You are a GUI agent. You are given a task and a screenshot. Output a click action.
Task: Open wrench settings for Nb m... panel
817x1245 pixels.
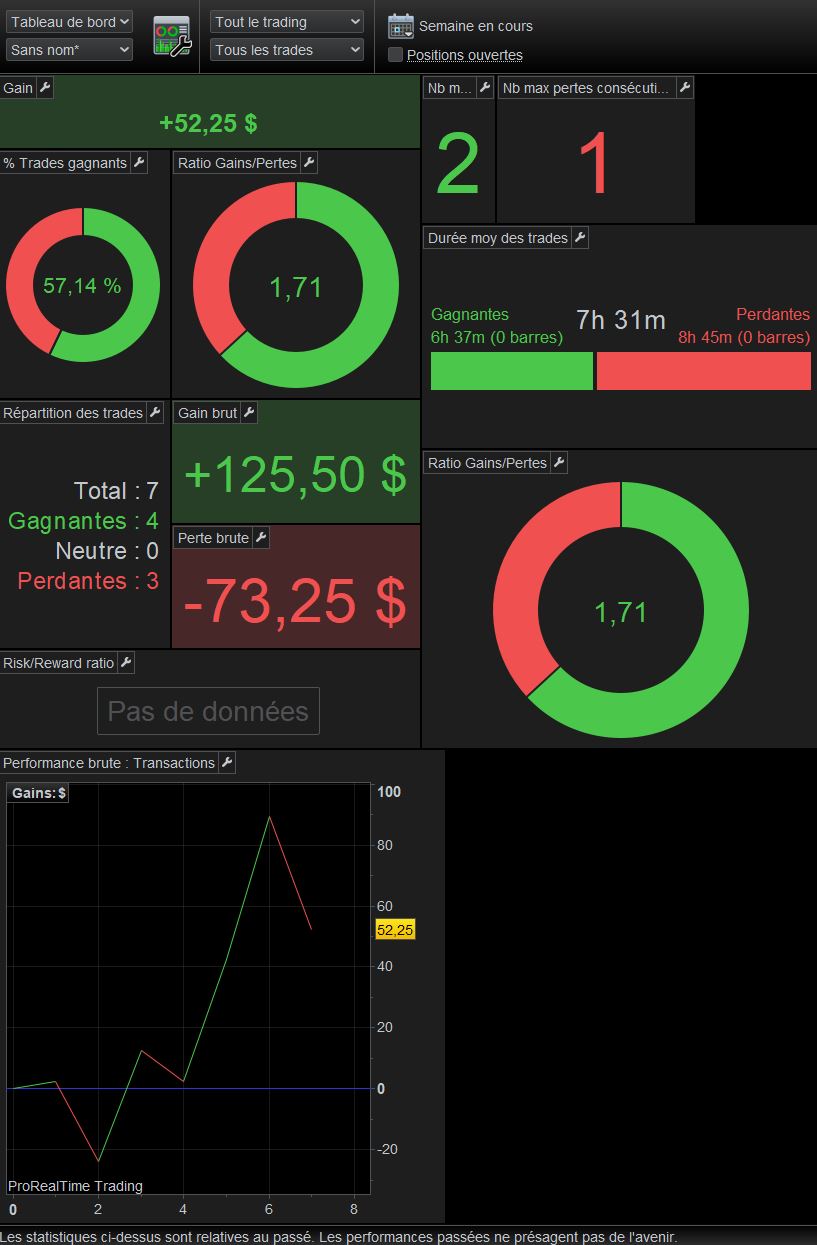(485, 88)
